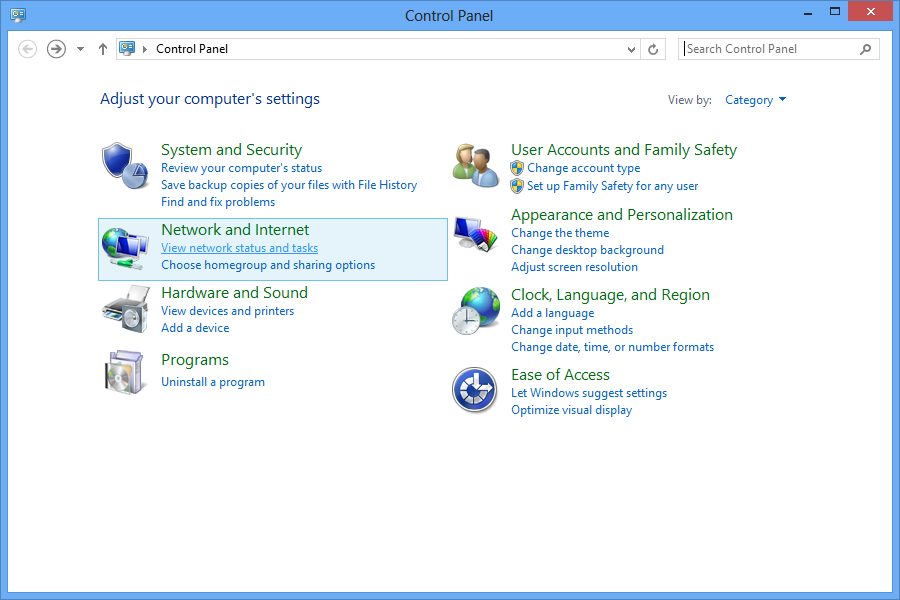Expand the address bar history dropdown
900x600 pixels.
pyautogui.click(x=631, y=49)
